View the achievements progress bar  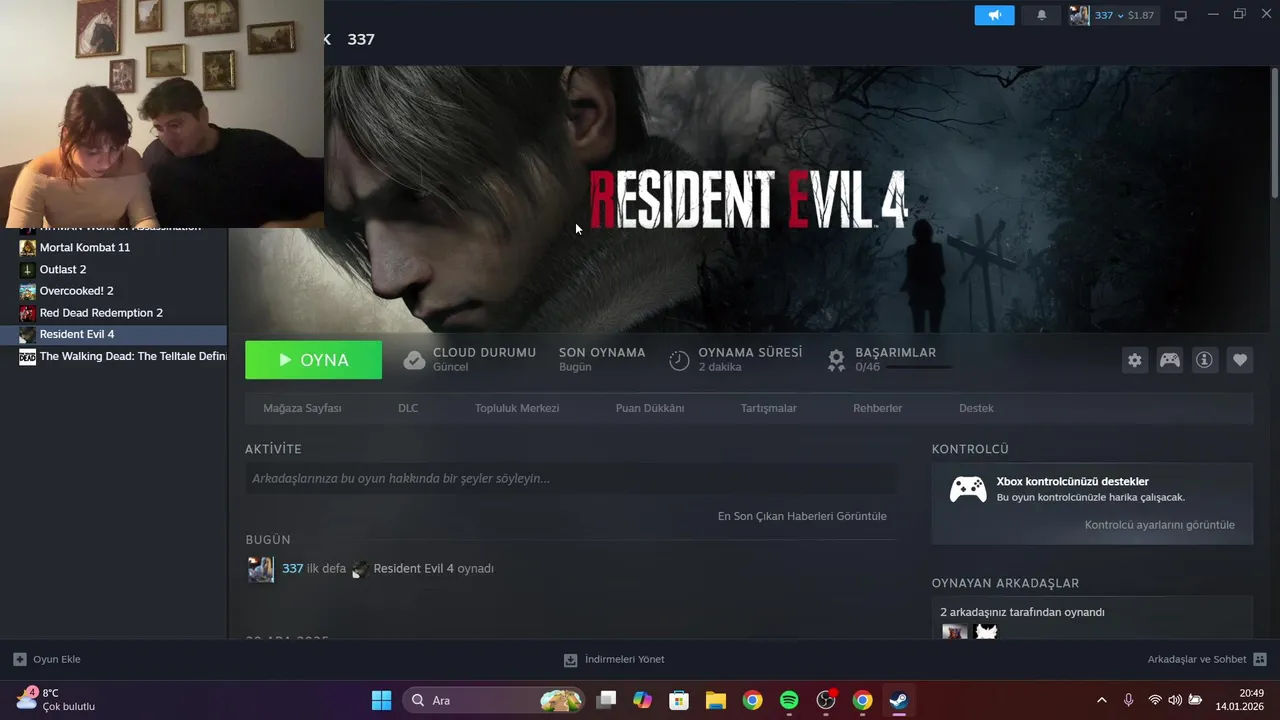tap(918, 367)
